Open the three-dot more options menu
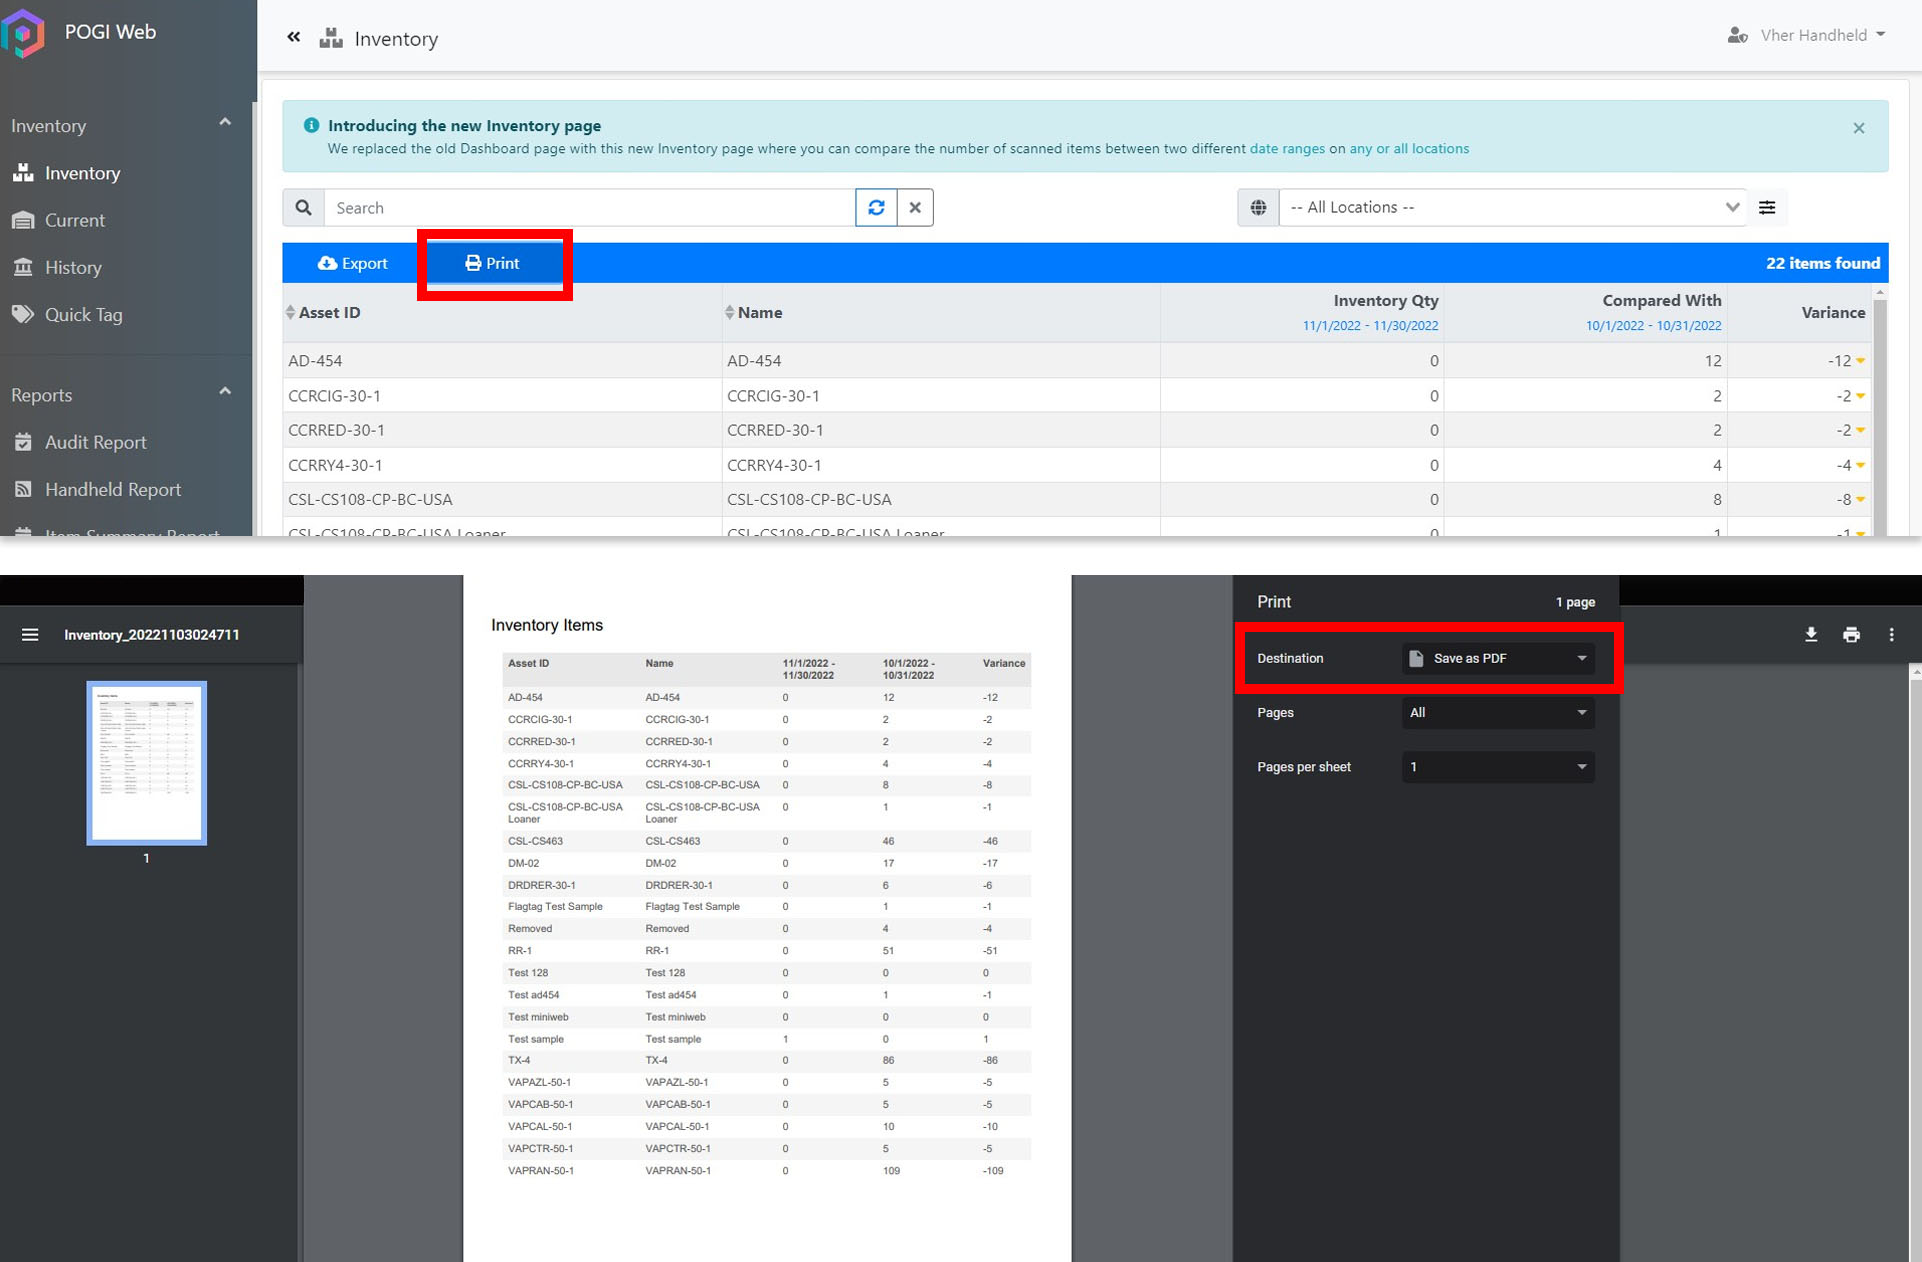The height and width of the screenshot is (1262, 1922). (1891, 635)
